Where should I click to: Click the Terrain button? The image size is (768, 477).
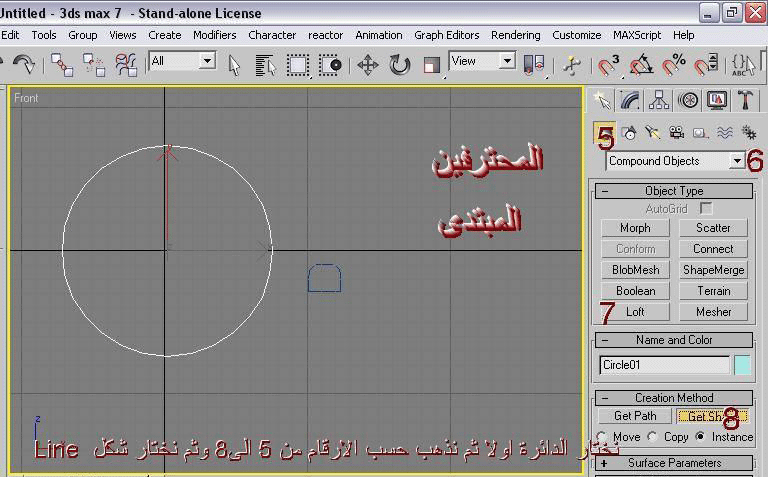pos(713,291)
